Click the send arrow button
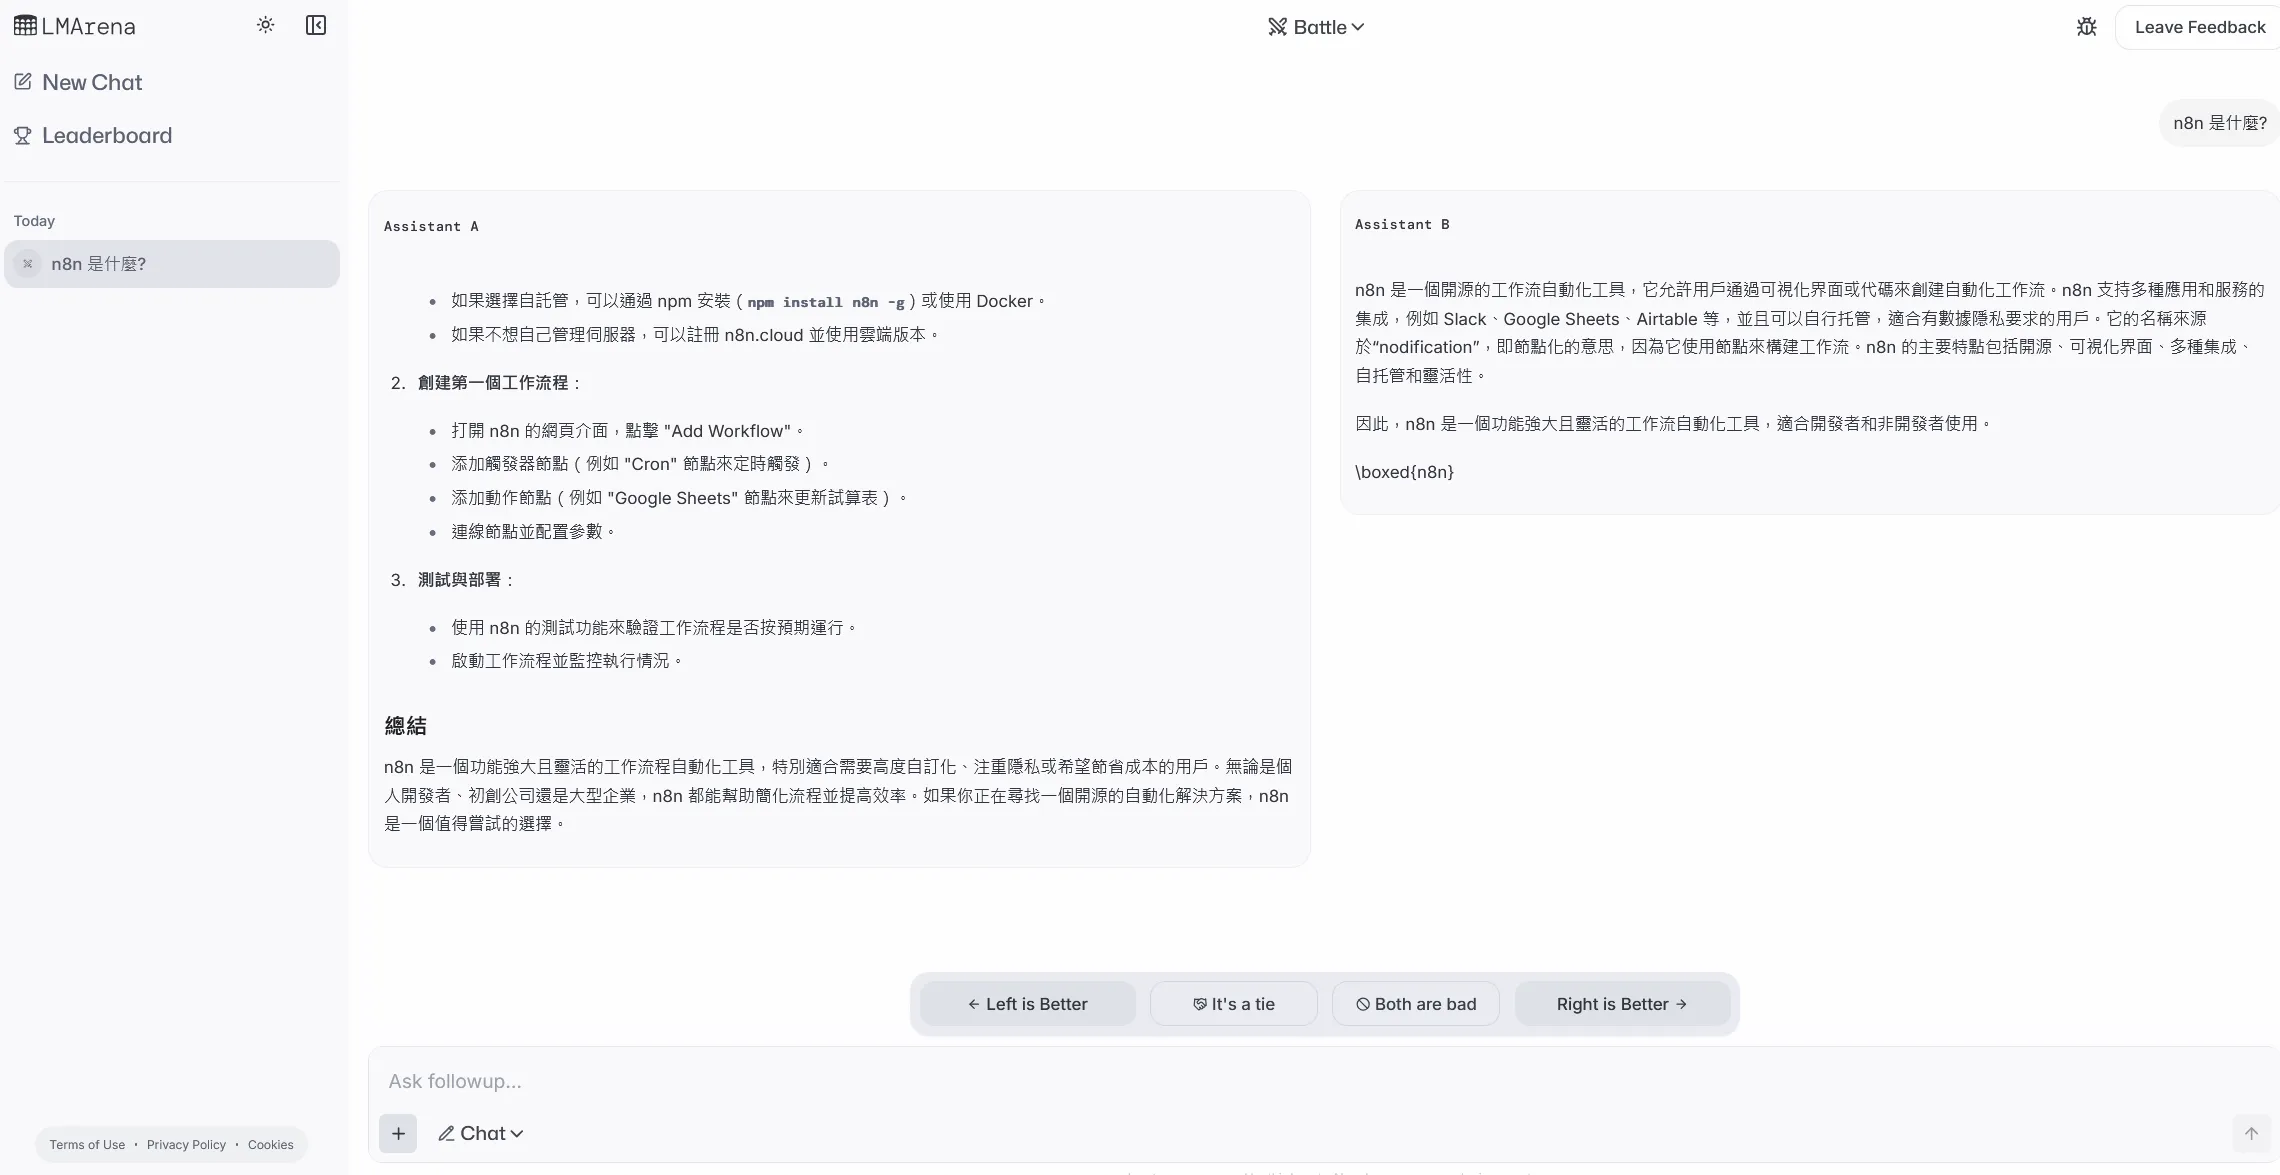This screenshot has width=2280, height=1175. [x=2251, y=1133]
